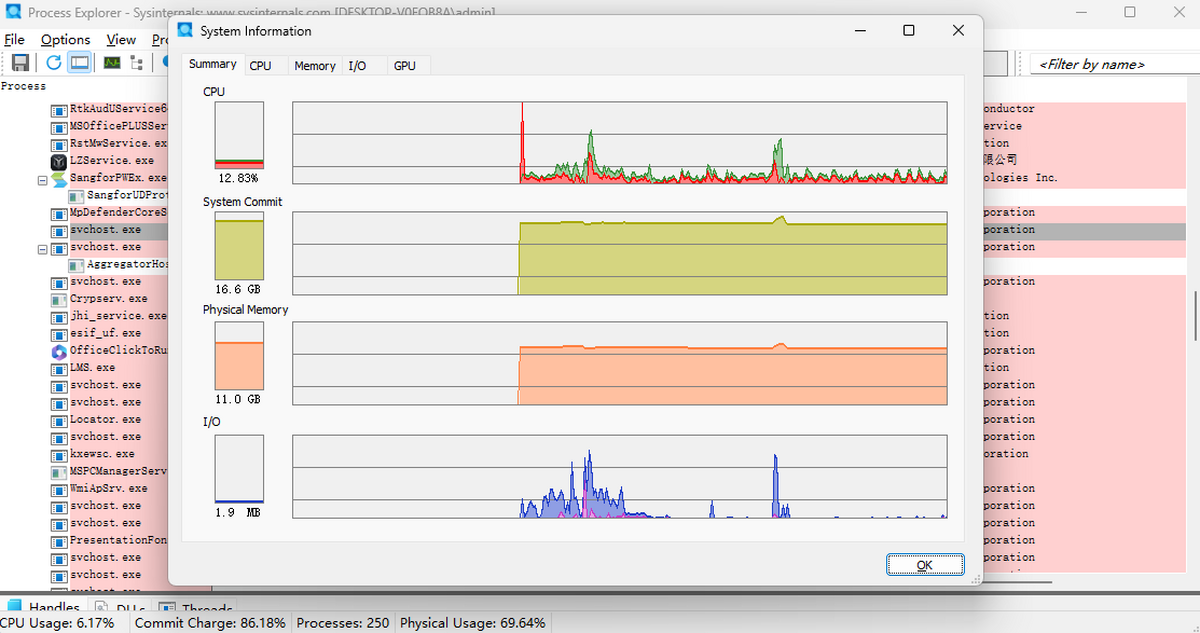This screenshot has width=1200, height=633.
Task: Click the CPU Usage 6.17% status entry
Action: pyautogui.click(x=57, y=623)
